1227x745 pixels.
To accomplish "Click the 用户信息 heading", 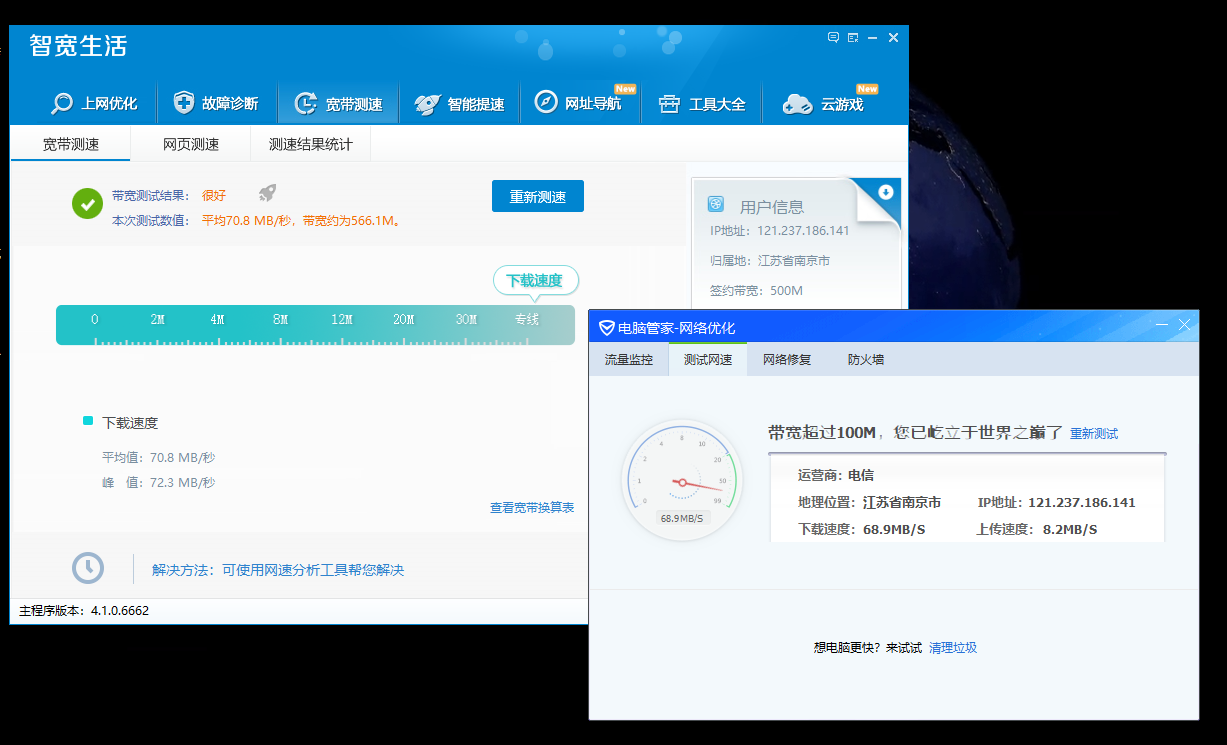I will [x=772, y=207].
